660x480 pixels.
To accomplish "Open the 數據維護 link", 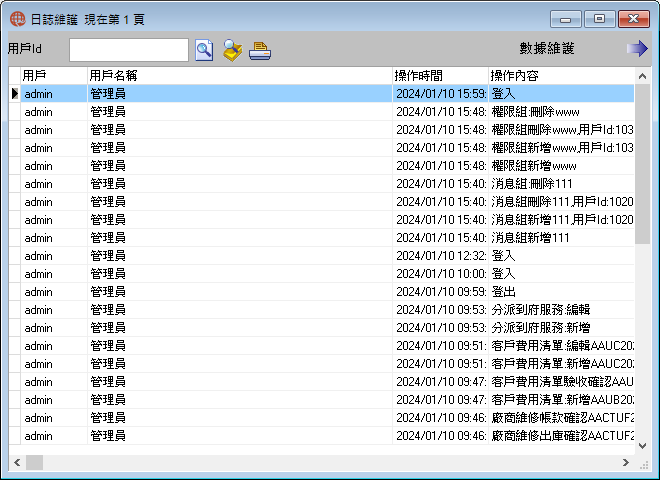I will 546,48.
